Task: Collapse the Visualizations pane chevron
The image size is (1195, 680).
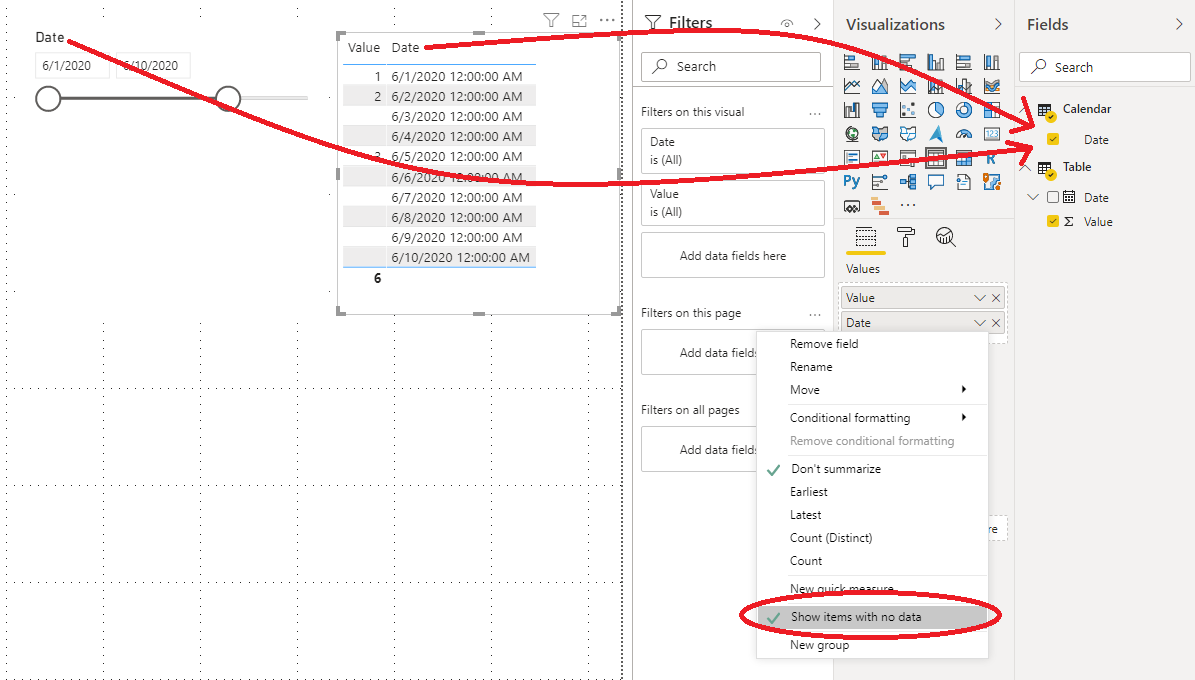Action: [x=998, y=24]
